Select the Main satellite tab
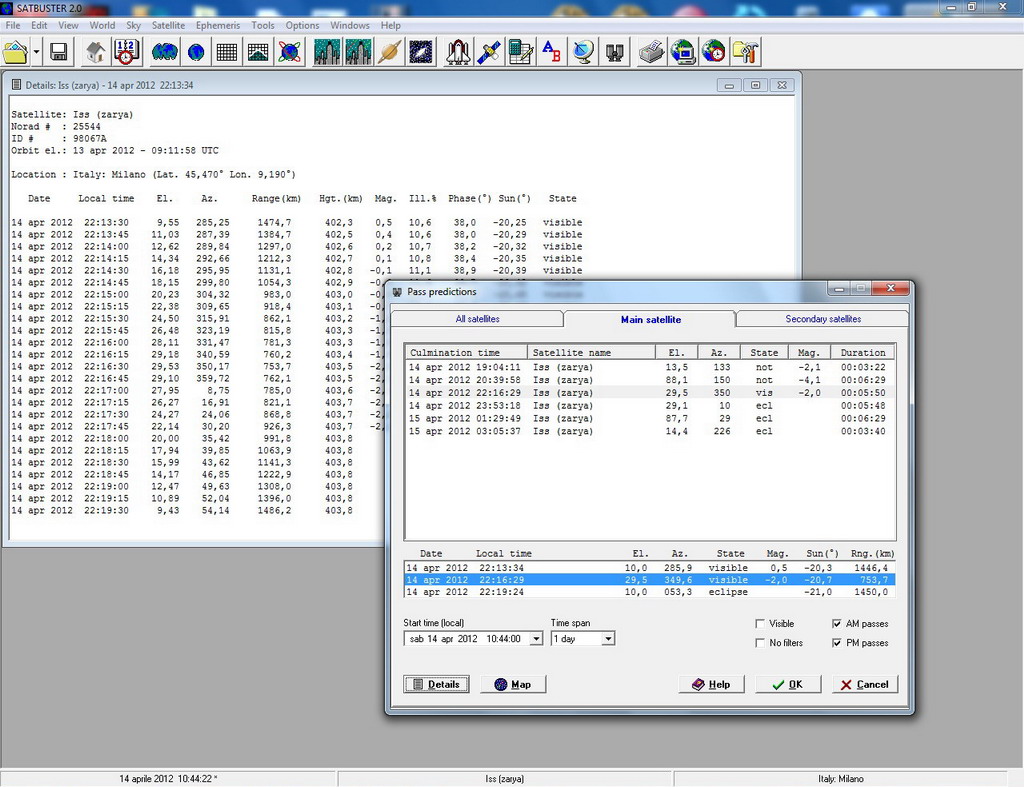Viewport: 1024px width, 787px height. pos(650,319)
